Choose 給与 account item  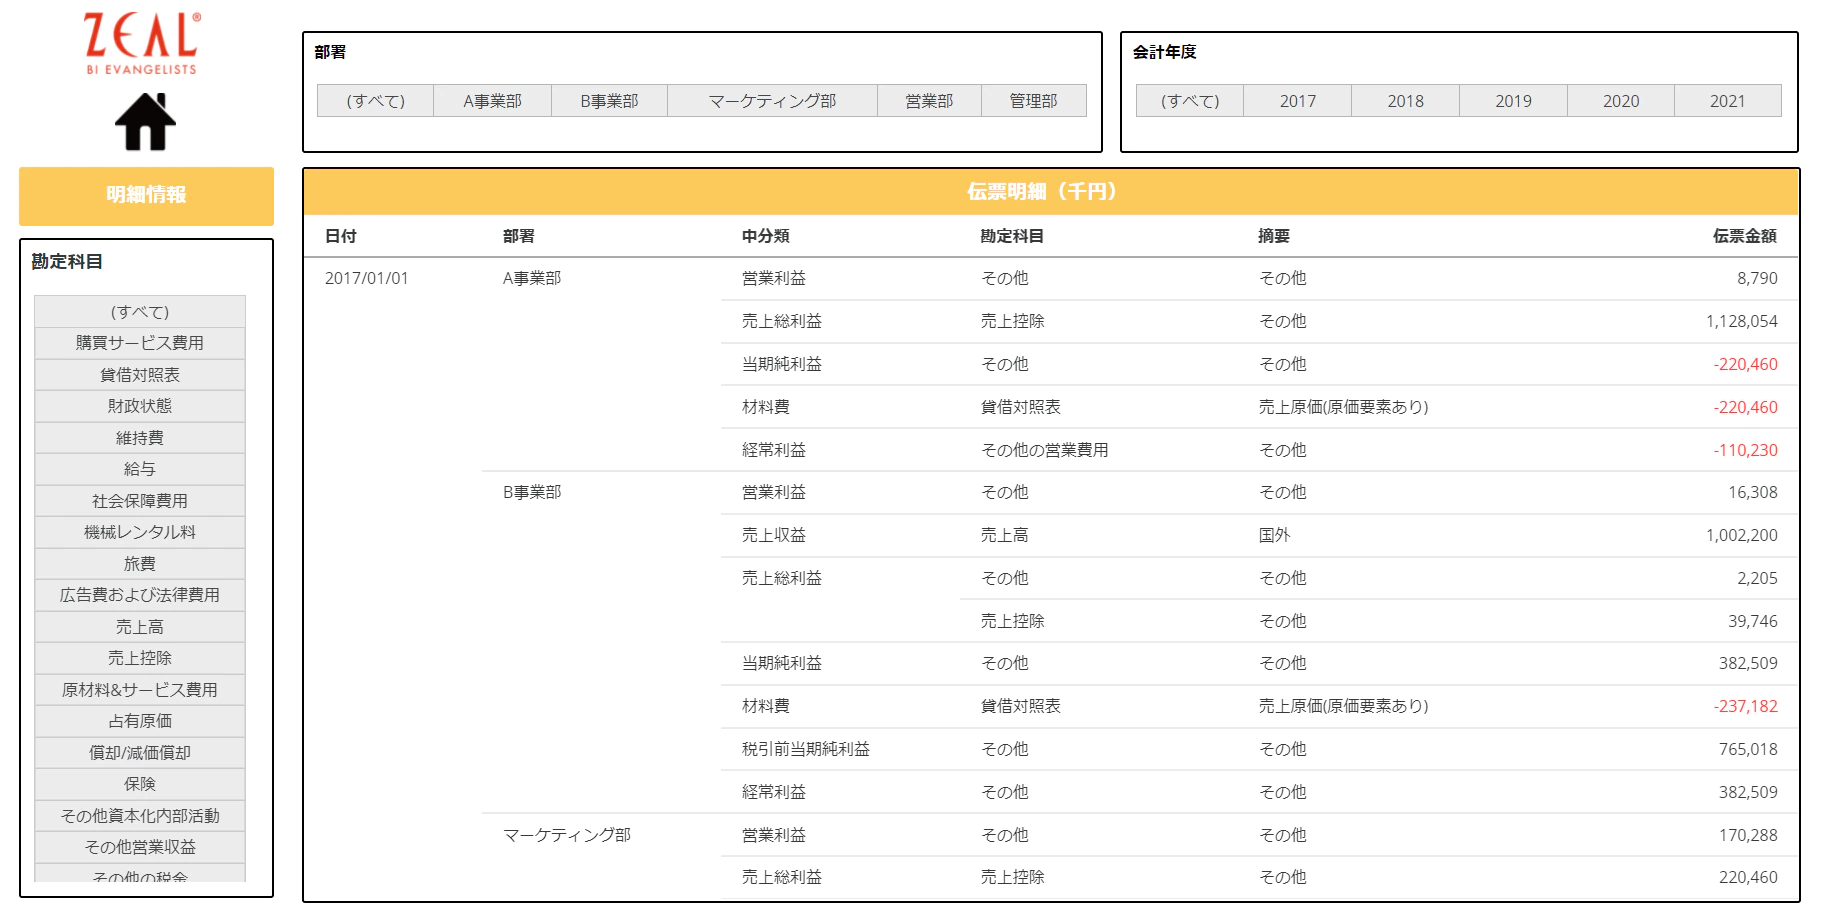tap(140, 469)
